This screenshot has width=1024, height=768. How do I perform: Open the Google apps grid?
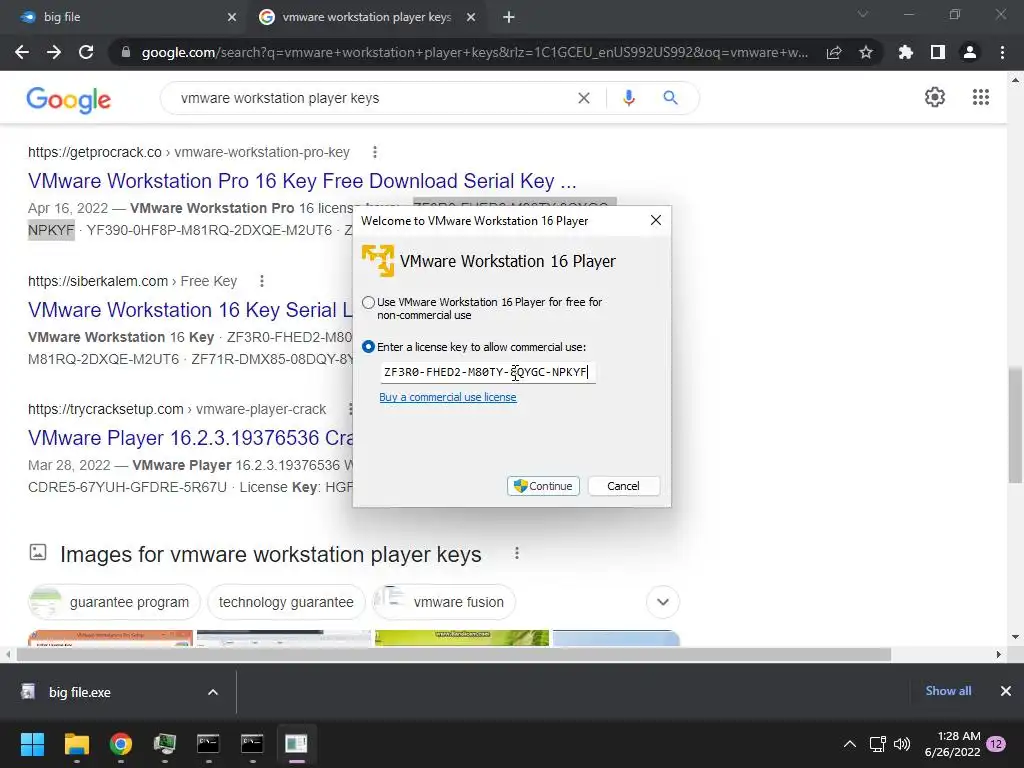[981, 97]
